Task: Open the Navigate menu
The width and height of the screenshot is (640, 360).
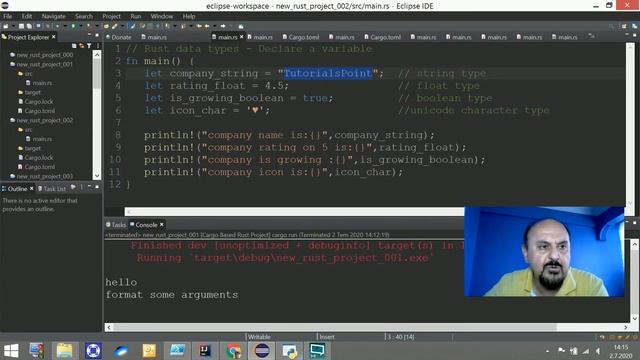Action: coord(53,16)
